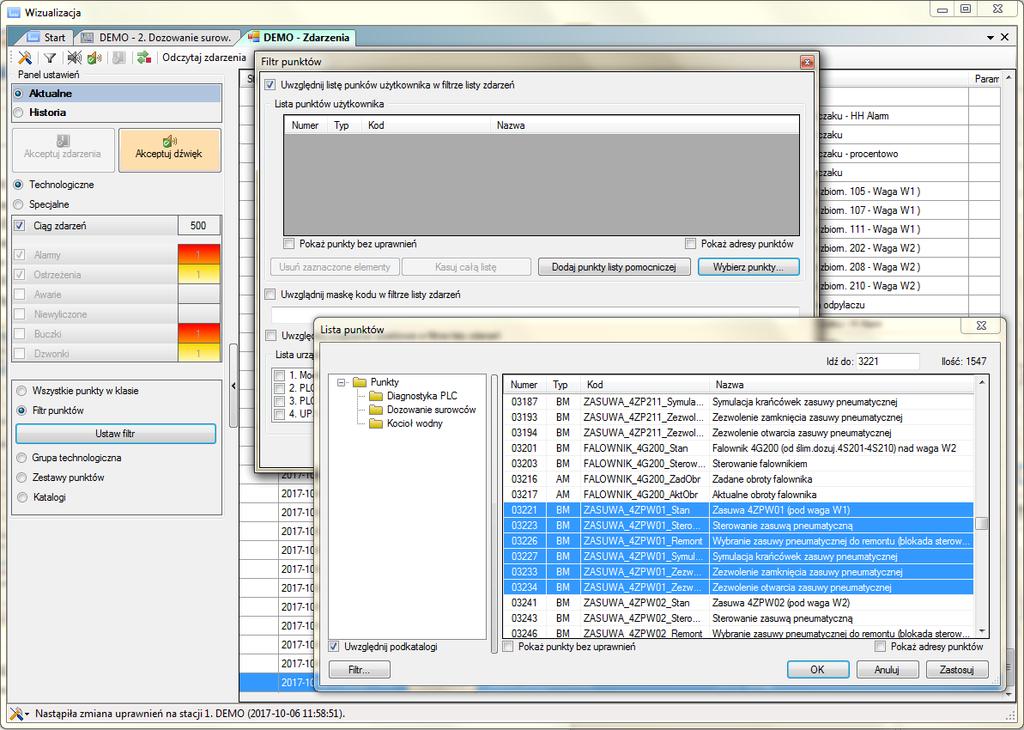Collapse settings panel with side arrow

(x=233, y=386)
